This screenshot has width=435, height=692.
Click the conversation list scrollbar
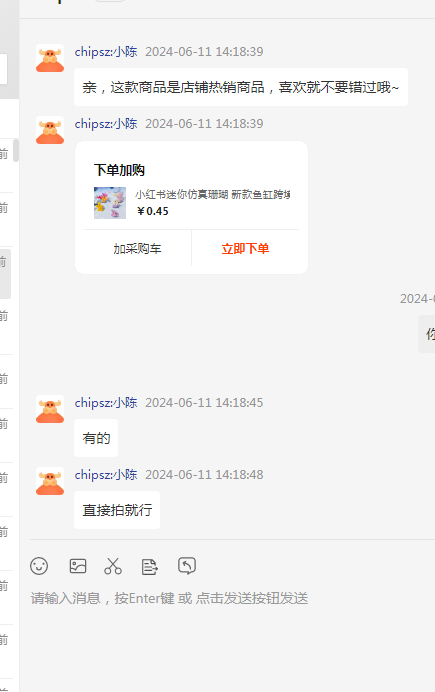(16, 150)
